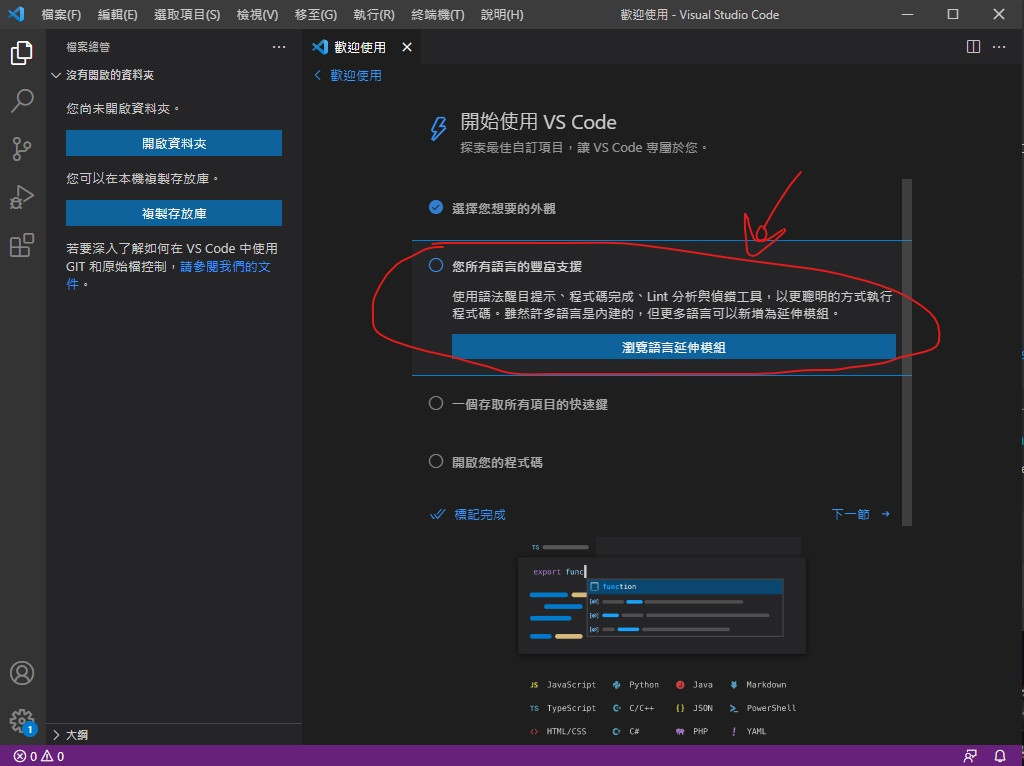Click the PHP language icon
1024x766 pixels.
pyautogui.click(x=680, y=732)
